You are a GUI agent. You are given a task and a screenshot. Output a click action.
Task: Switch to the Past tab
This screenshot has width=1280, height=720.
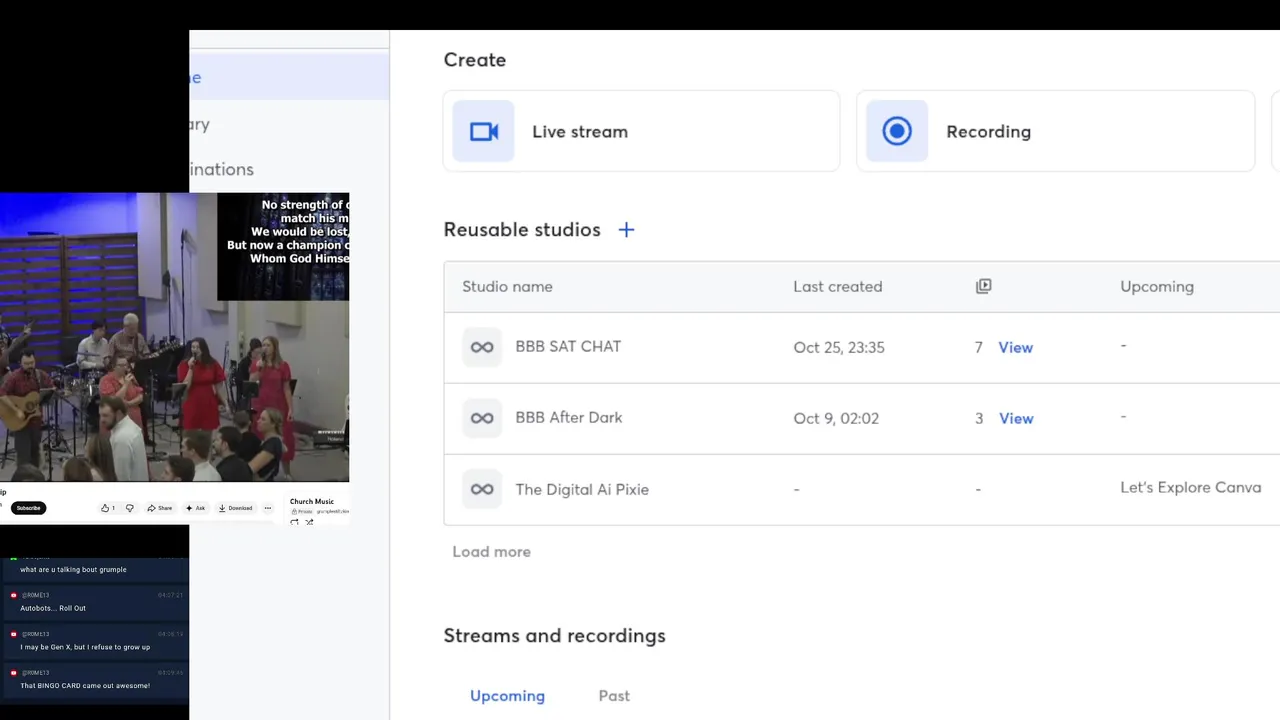(x=614, y=696)
